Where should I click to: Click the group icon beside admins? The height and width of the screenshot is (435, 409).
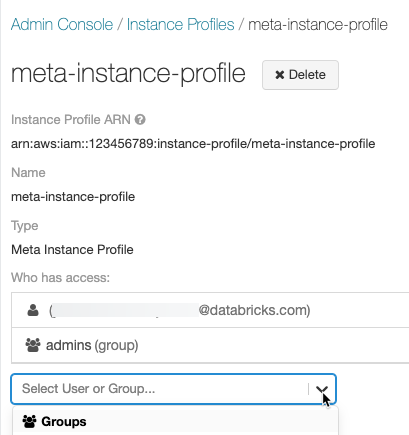coord(33,345)
